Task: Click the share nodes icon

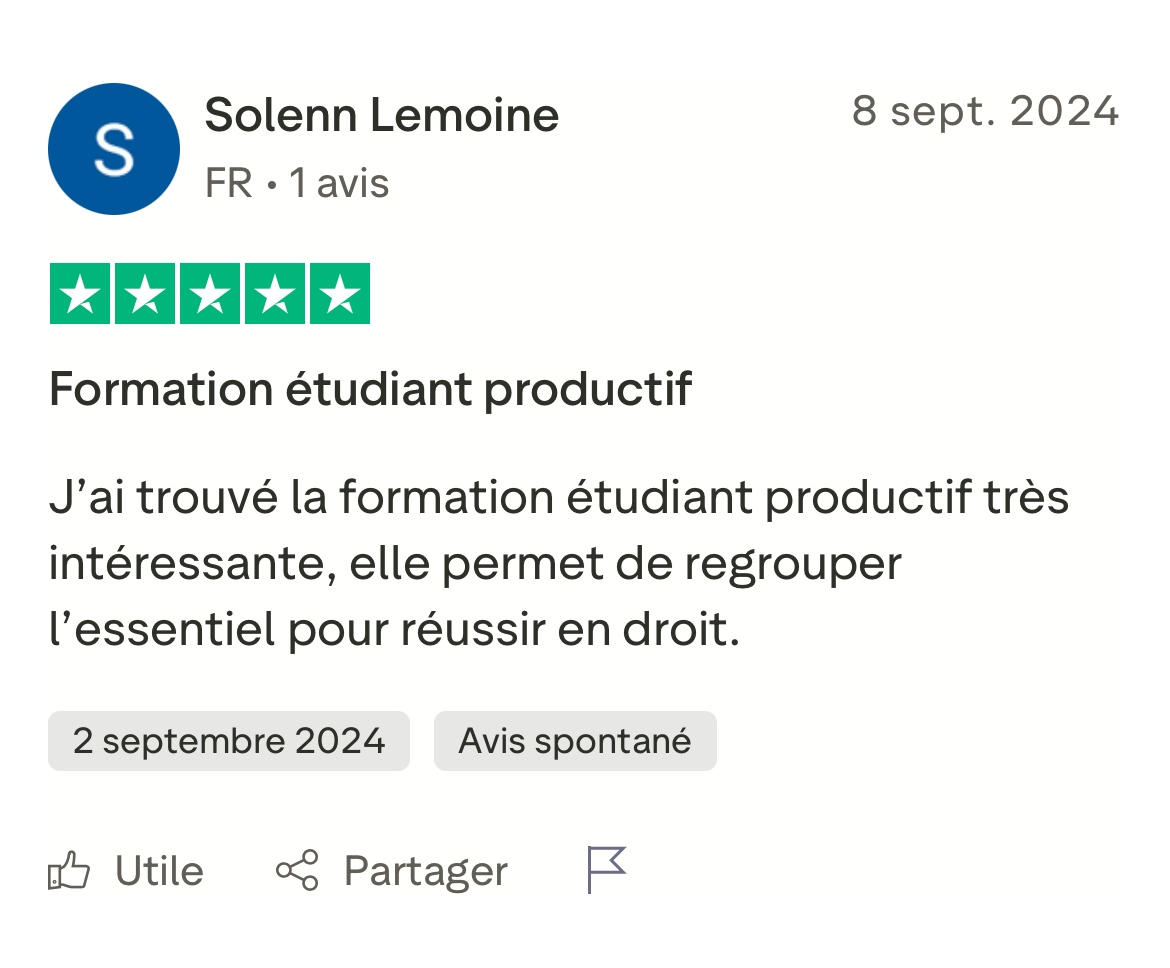Action: point(297,870)
